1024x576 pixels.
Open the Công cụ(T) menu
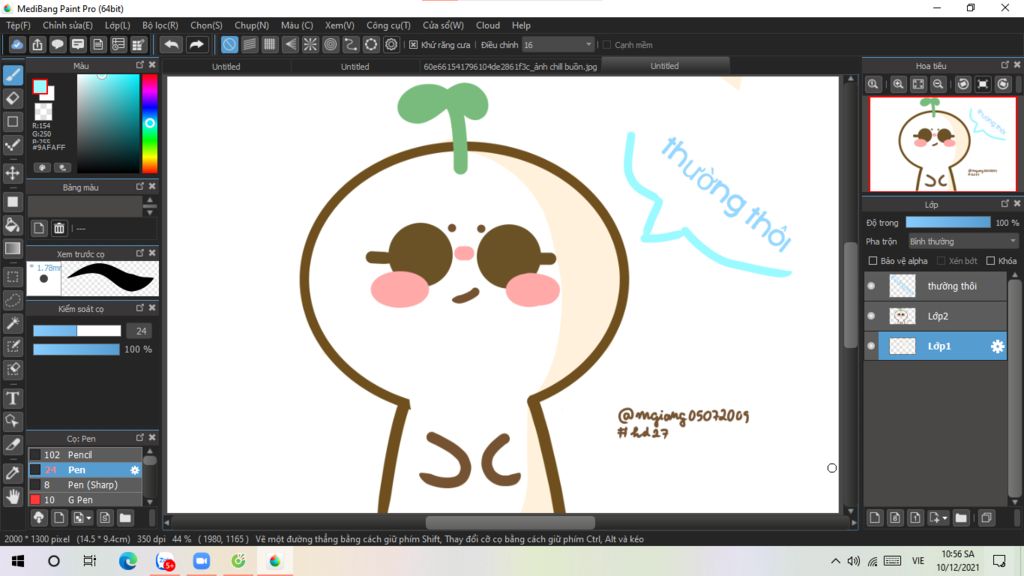click(x=388, y=25)
